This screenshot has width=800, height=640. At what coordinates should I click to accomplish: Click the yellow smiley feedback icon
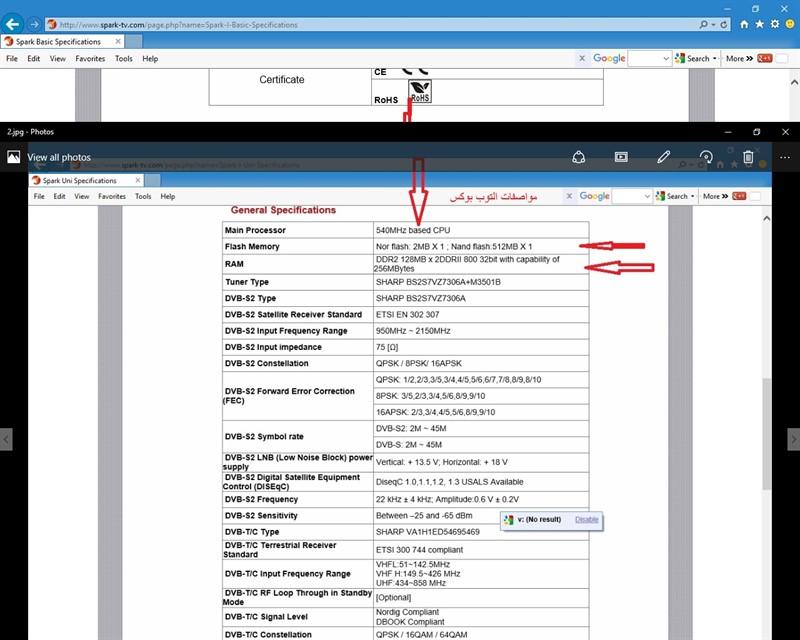point(790,24)
